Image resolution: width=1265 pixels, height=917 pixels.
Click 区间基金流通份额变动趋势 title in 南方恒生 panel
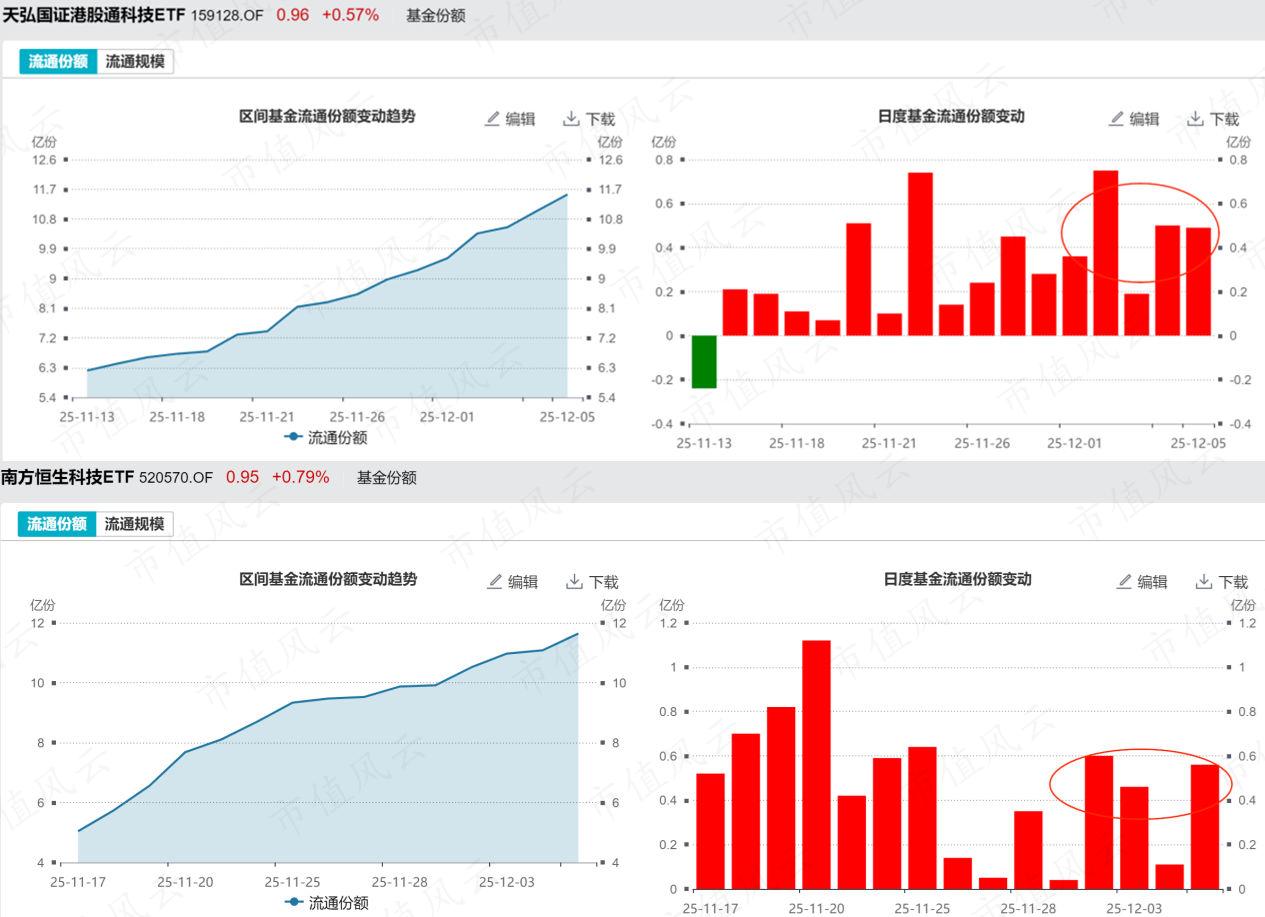tap(328, 578)
